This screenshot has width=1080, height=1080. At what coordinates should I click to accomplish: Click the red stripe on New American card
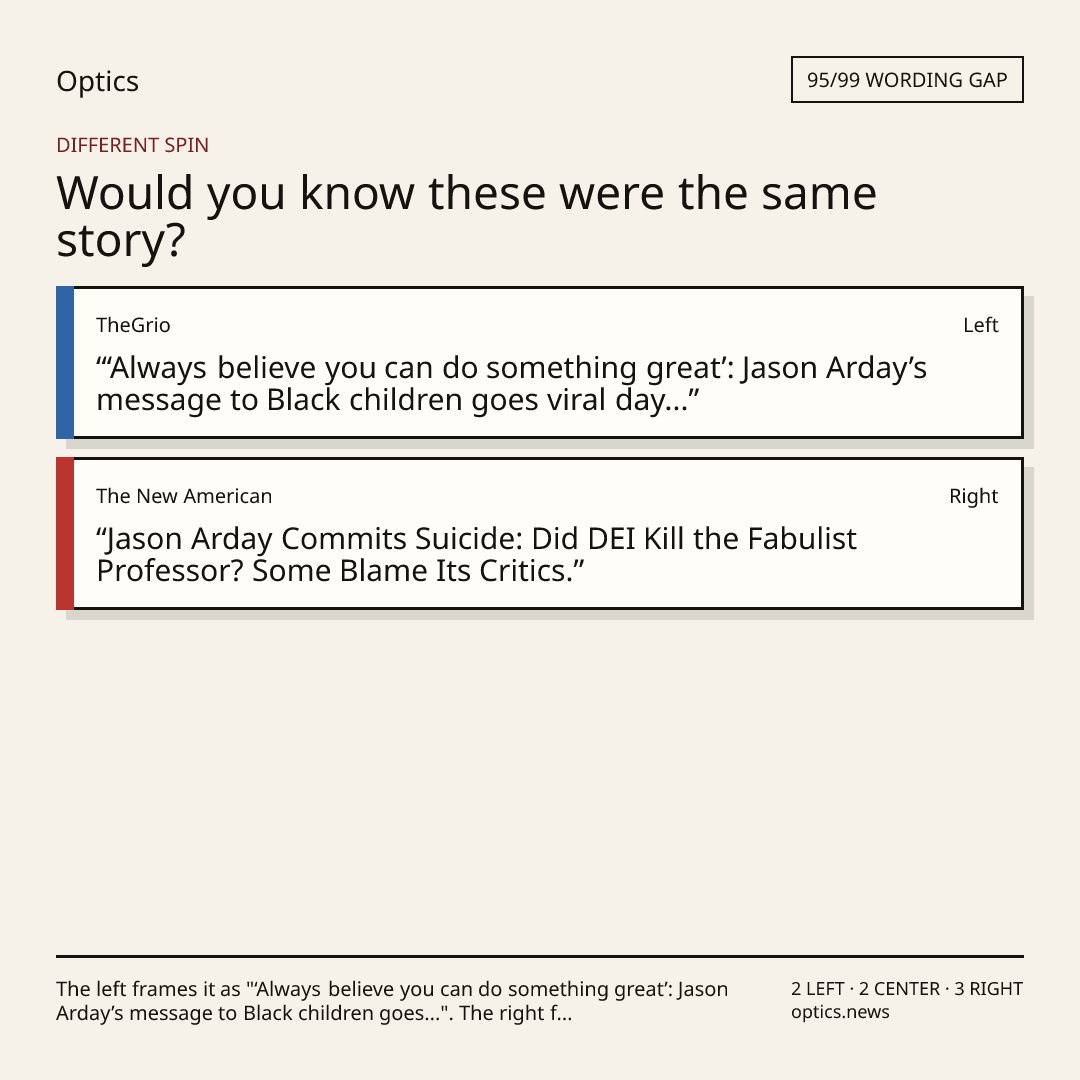pos(65,533)
